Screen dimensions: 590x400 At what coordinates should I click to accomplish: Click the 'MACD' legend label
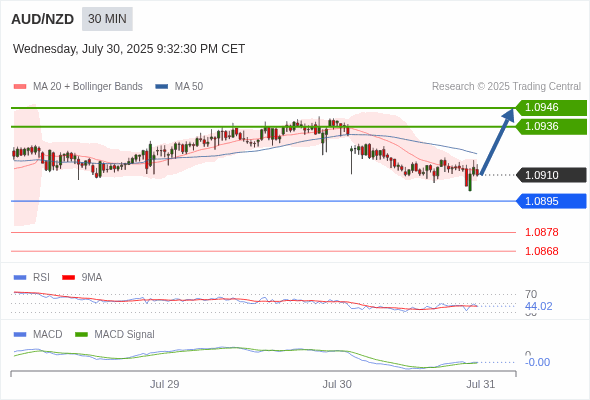(x=48, y=335)
